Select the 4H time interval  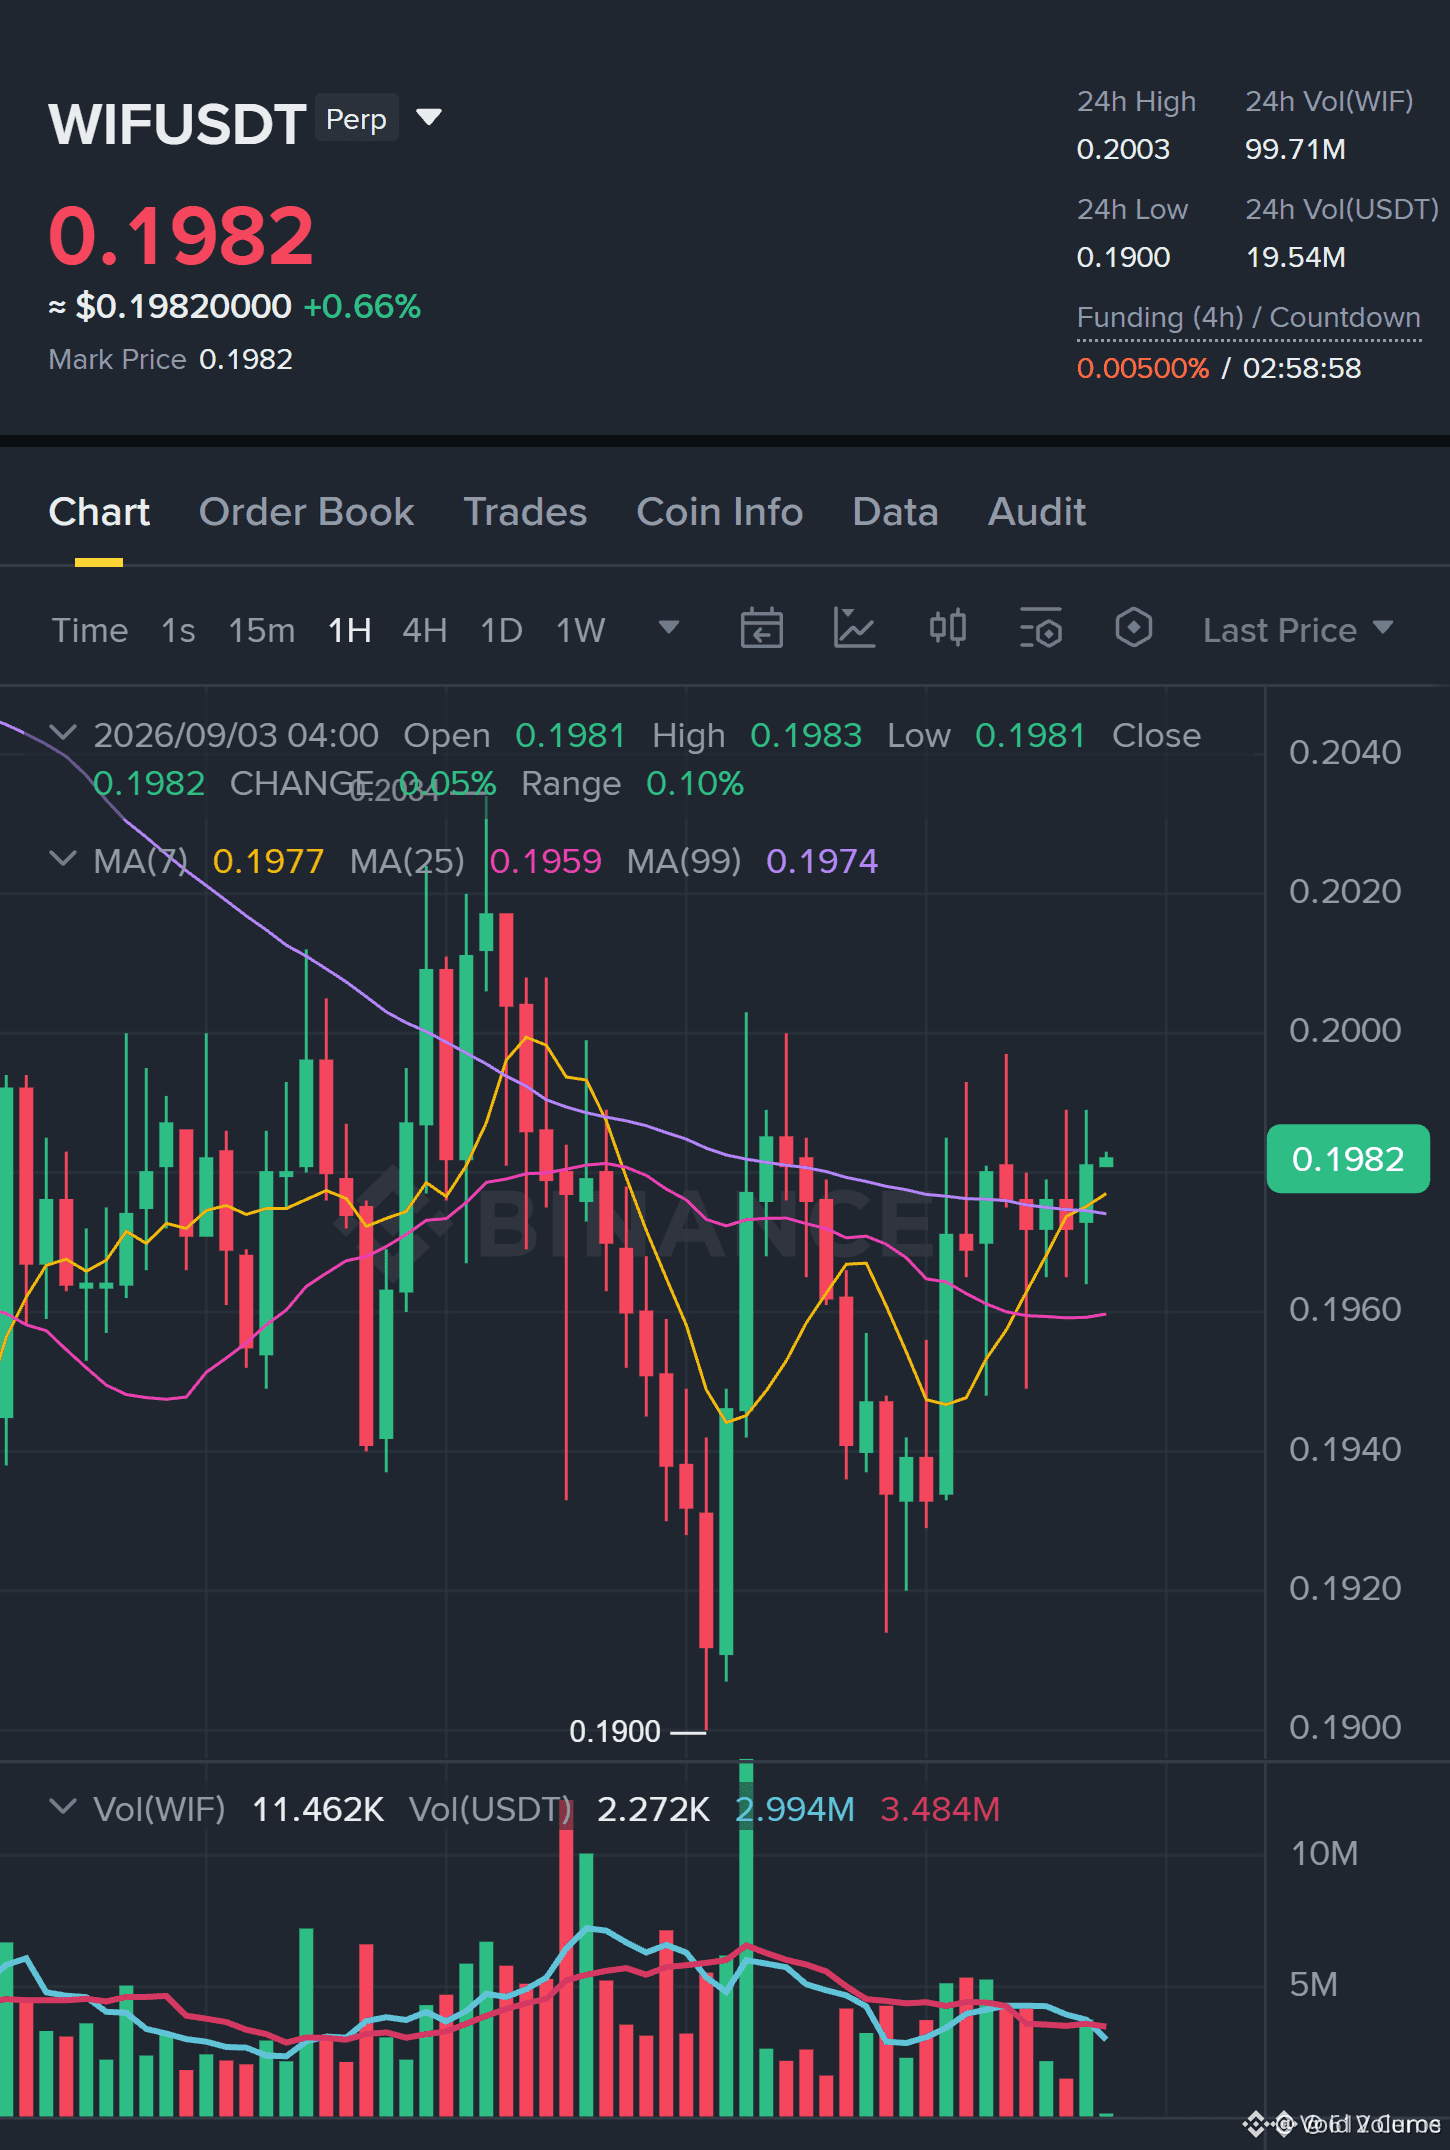pyautogui.click(x=424, y=630)
